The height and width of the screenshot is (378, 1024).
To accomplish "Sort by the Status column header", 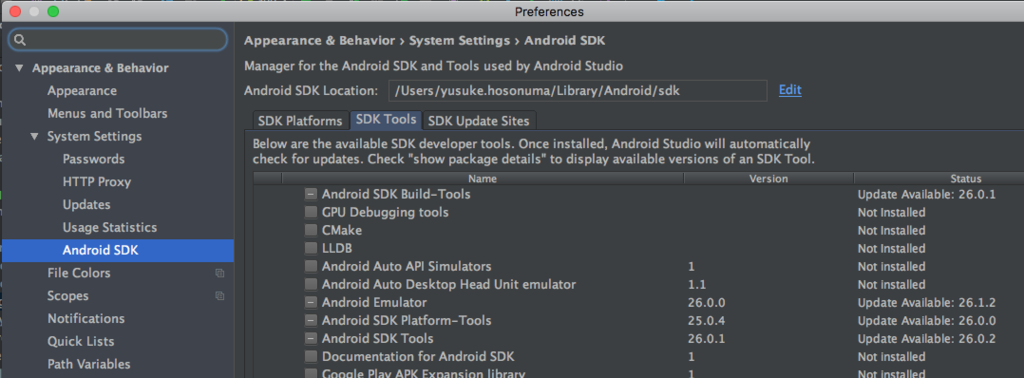I will [938, 179].
